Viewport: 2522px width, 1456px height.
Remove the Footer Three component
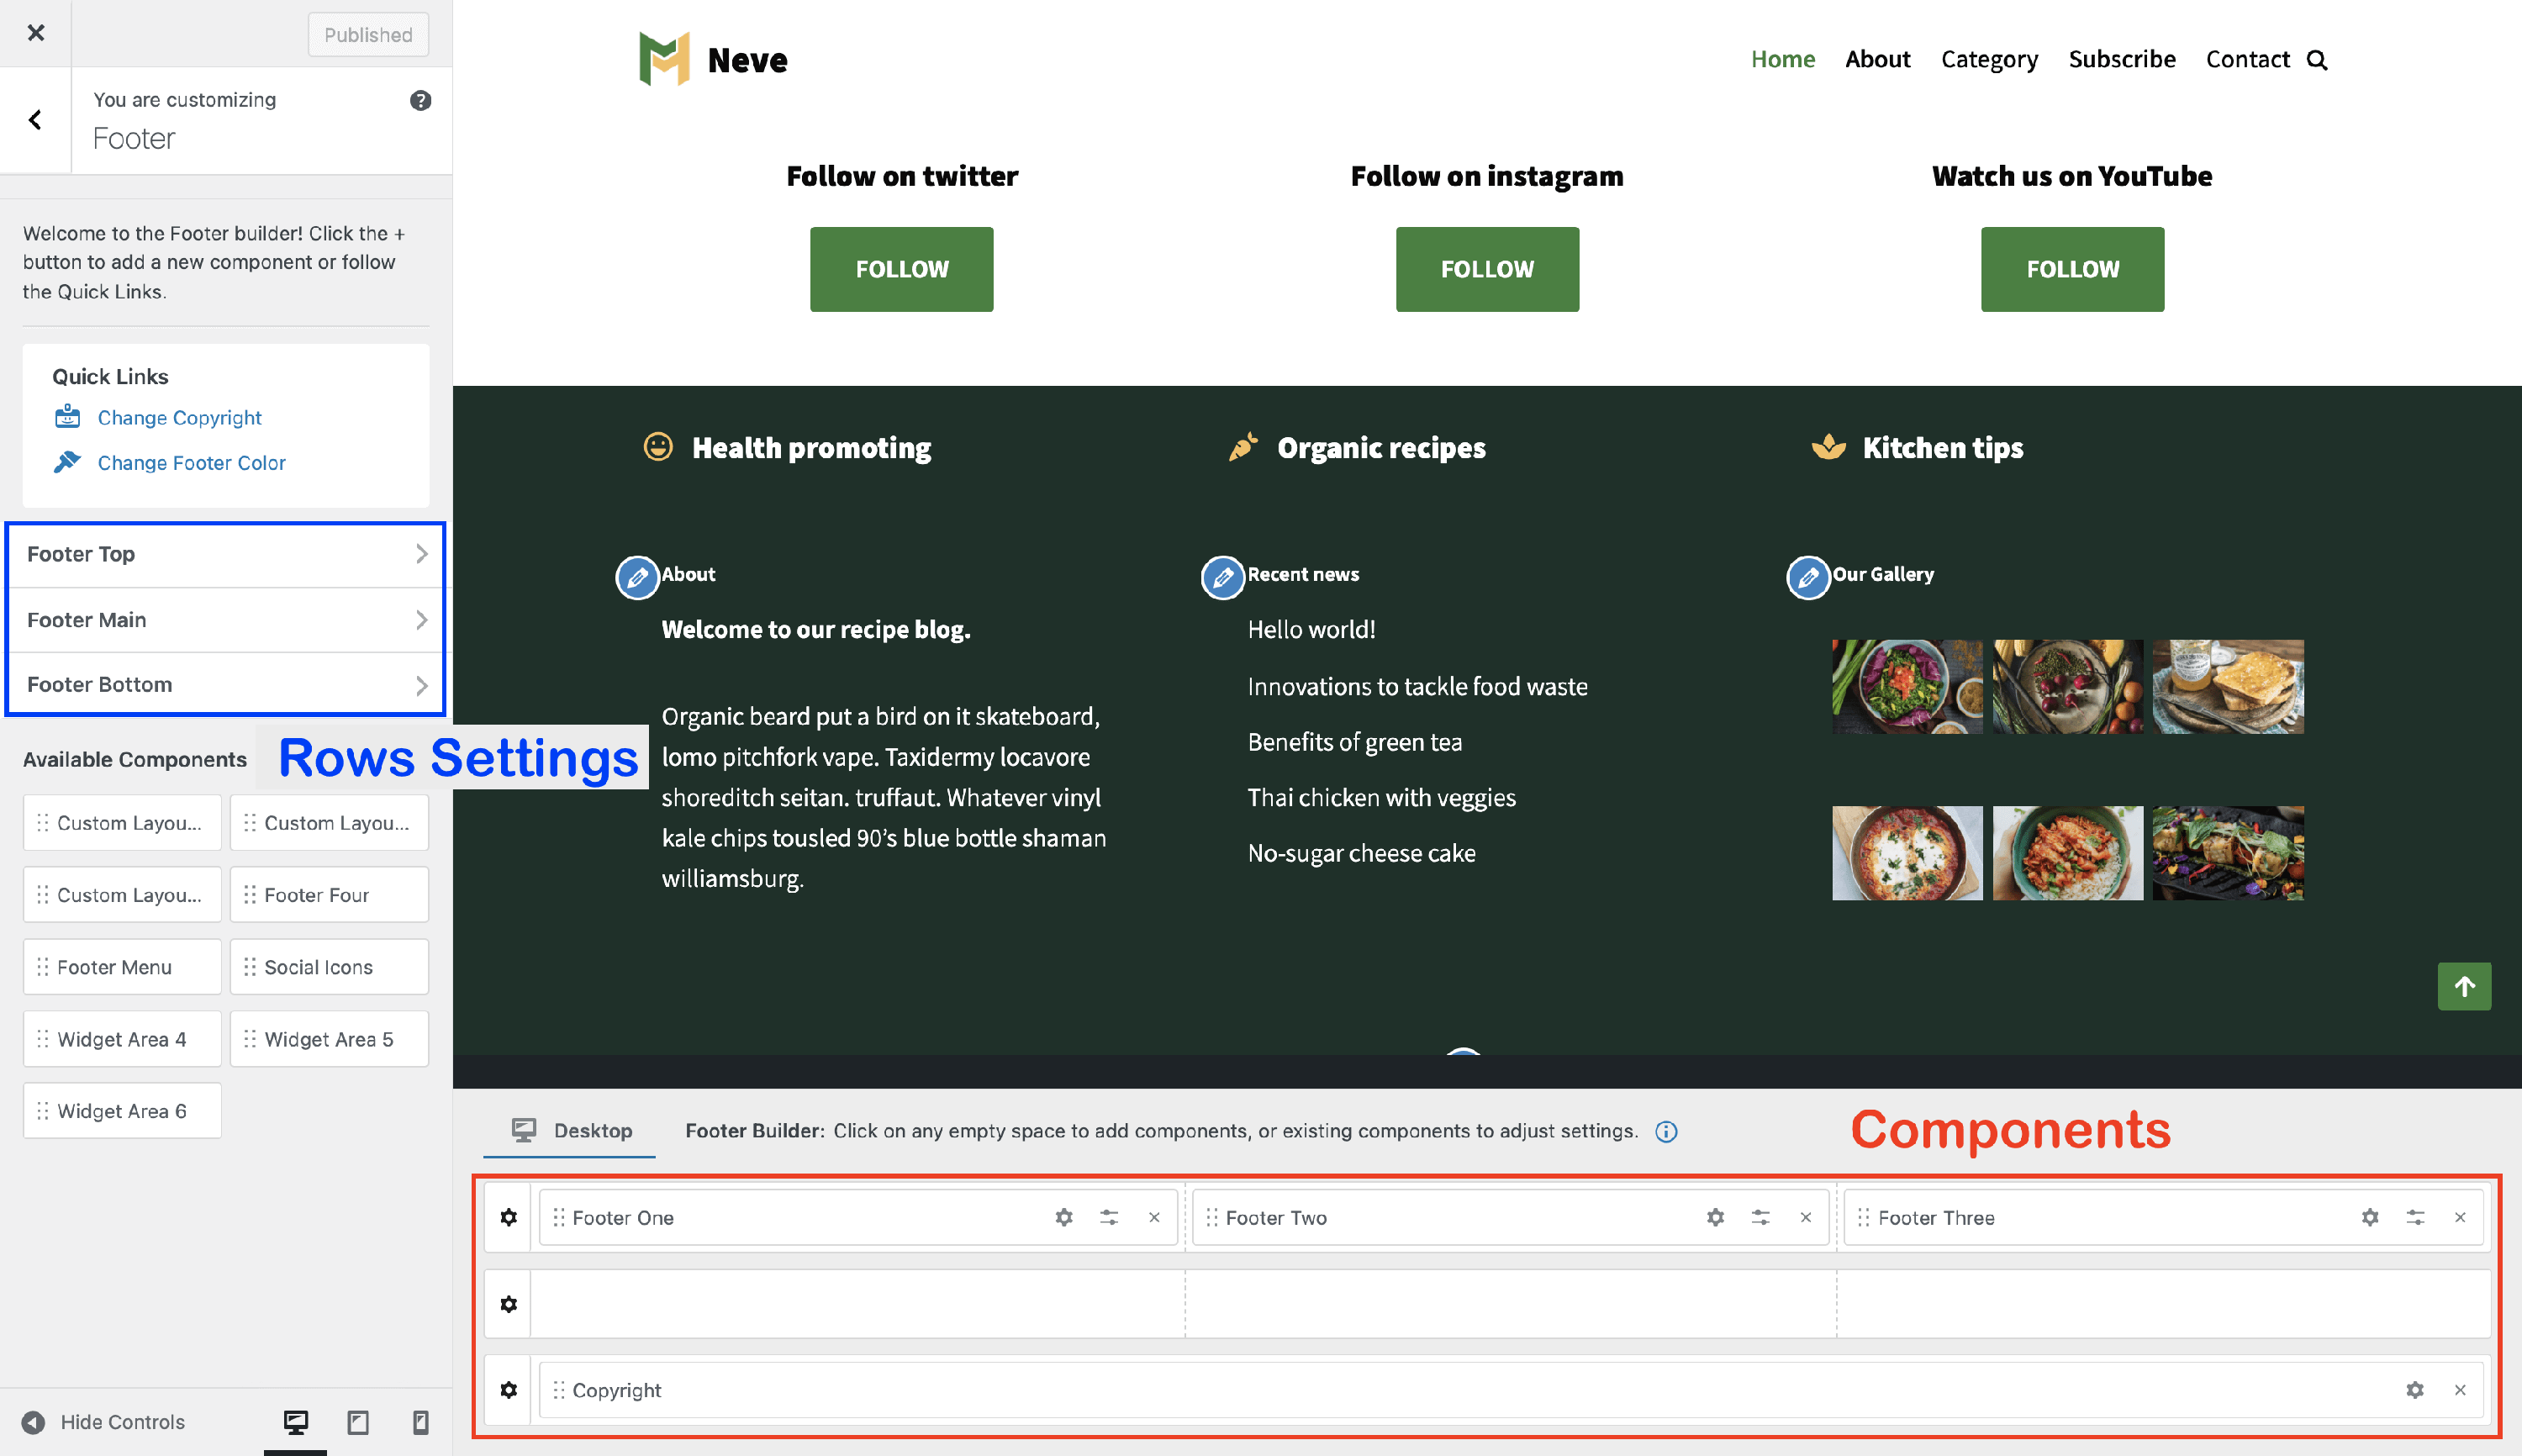(x=2460, y=1217)
